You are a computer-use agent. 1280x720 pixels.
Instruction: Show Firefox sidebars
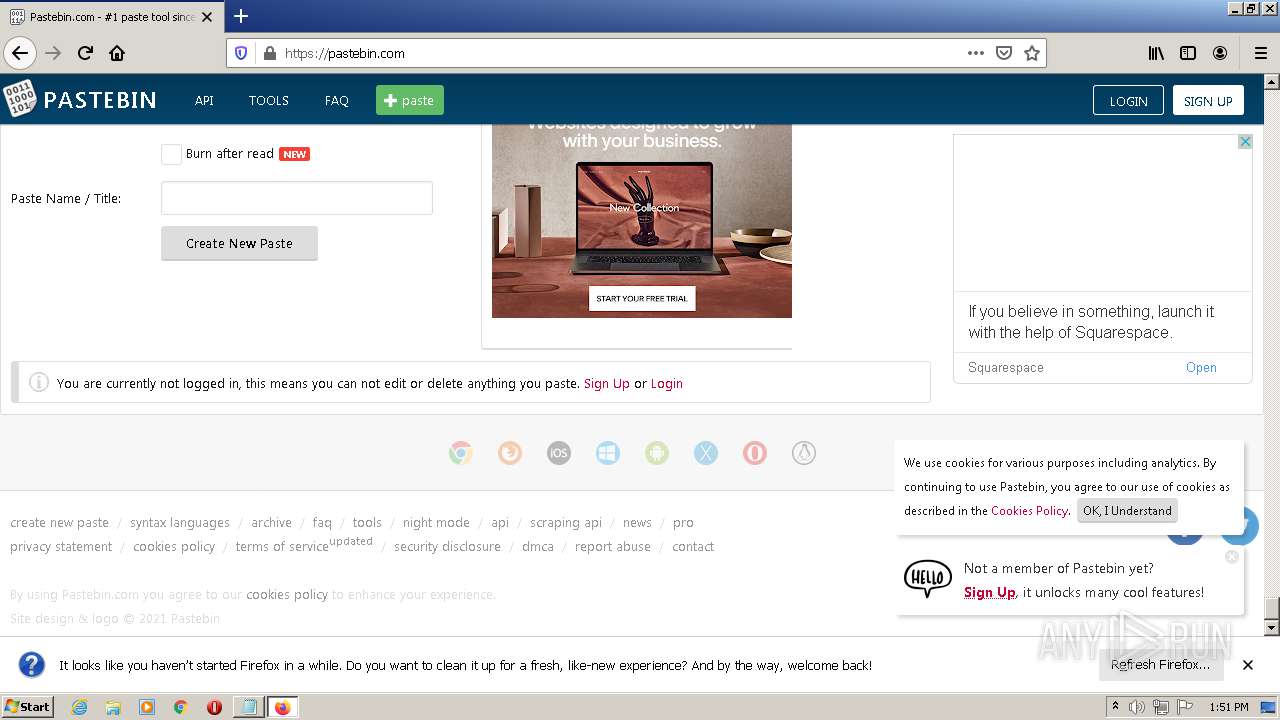(1188, 53)
